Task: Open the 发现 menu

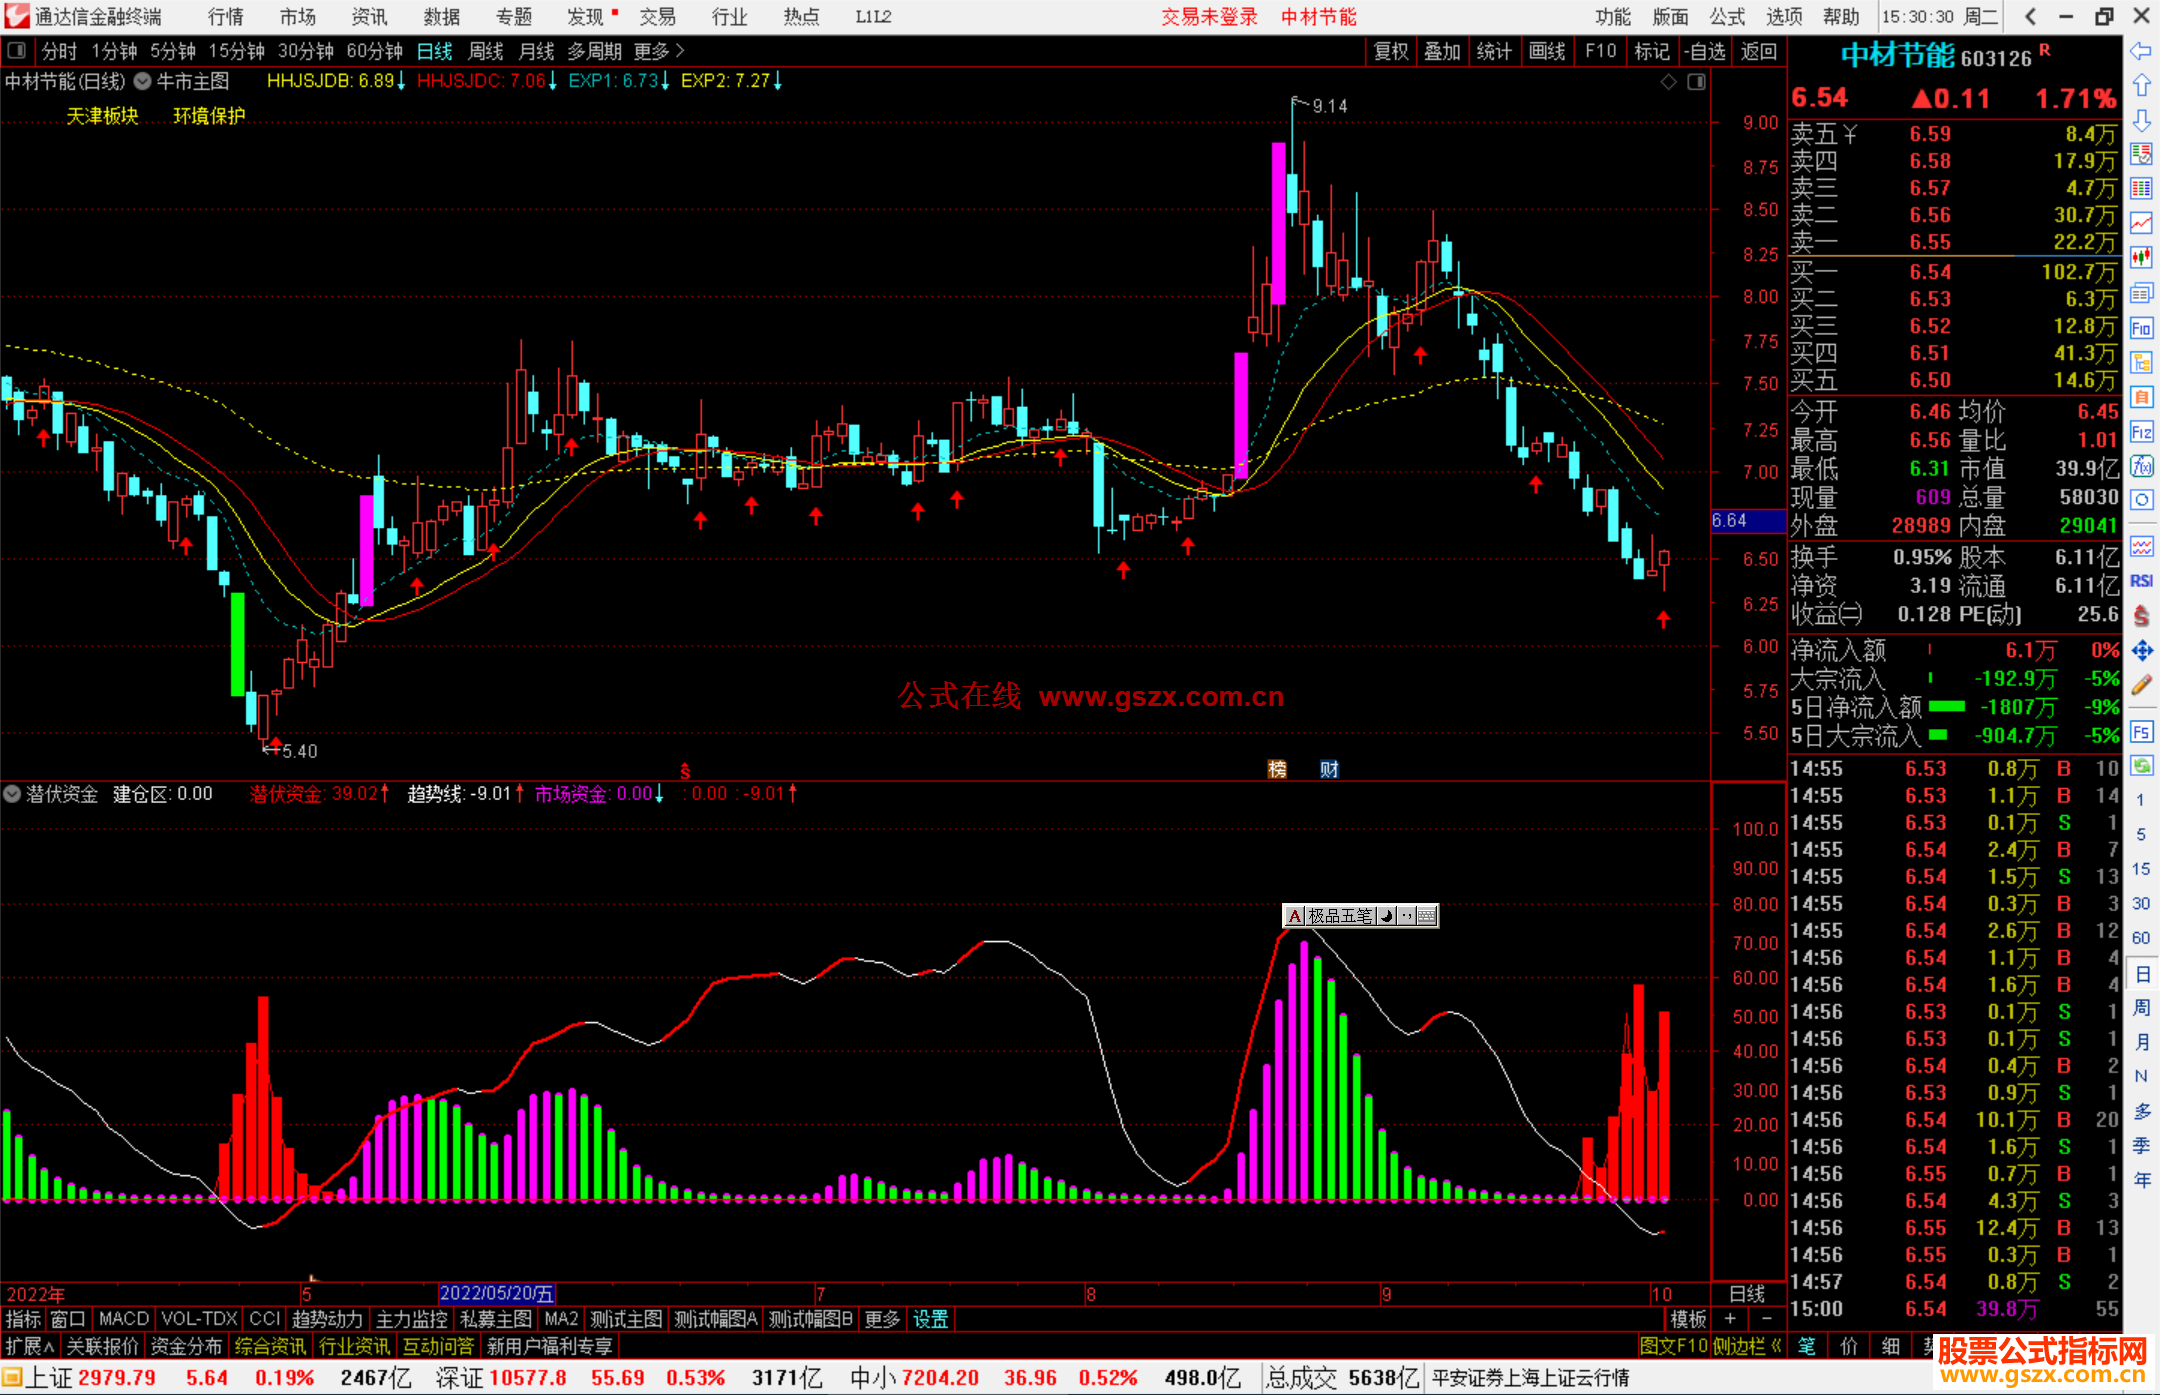Action: click(587, 16)
